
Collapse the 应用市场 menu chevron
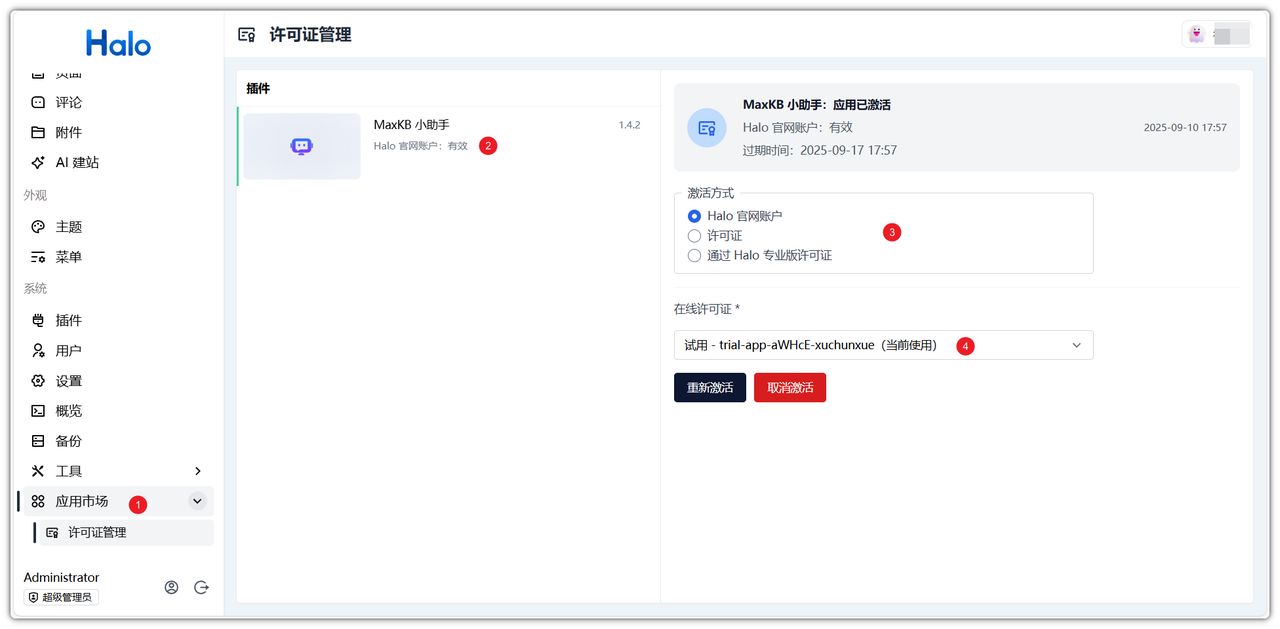[197, 501]
